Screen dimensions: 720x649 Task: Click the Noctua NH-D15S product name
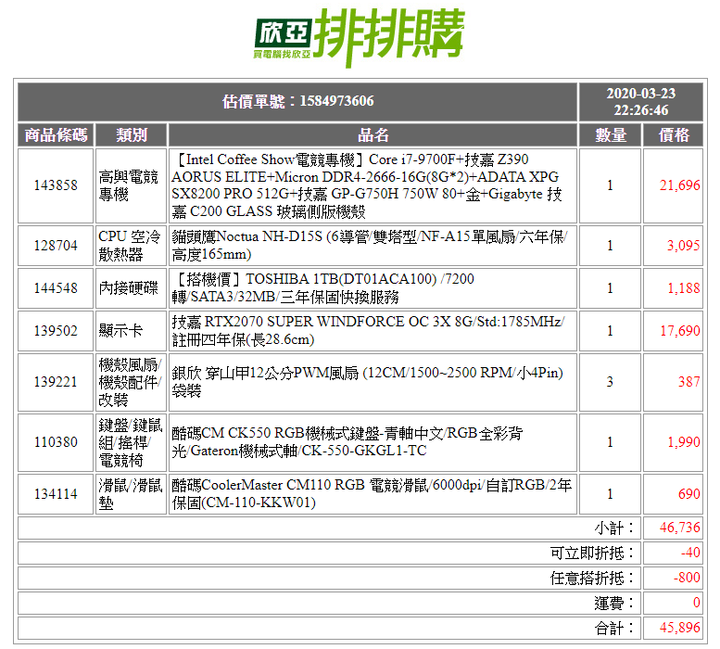(372, 245)
